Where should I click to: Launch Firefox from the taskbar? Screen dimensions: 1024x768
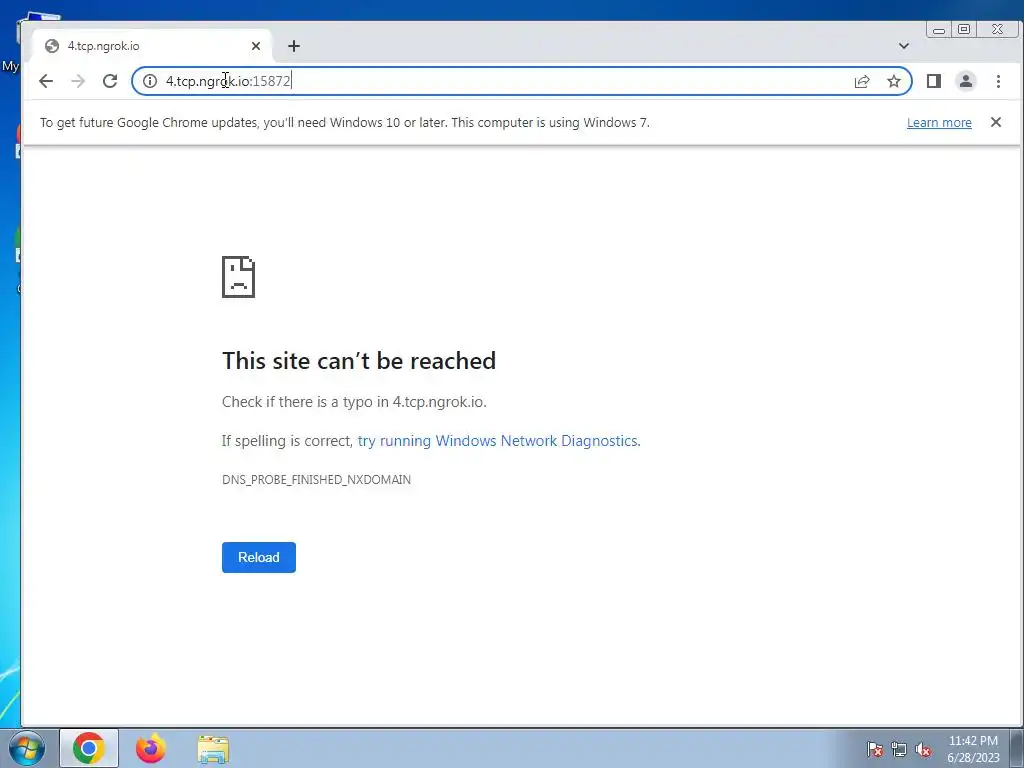click(x=151, y=748)
